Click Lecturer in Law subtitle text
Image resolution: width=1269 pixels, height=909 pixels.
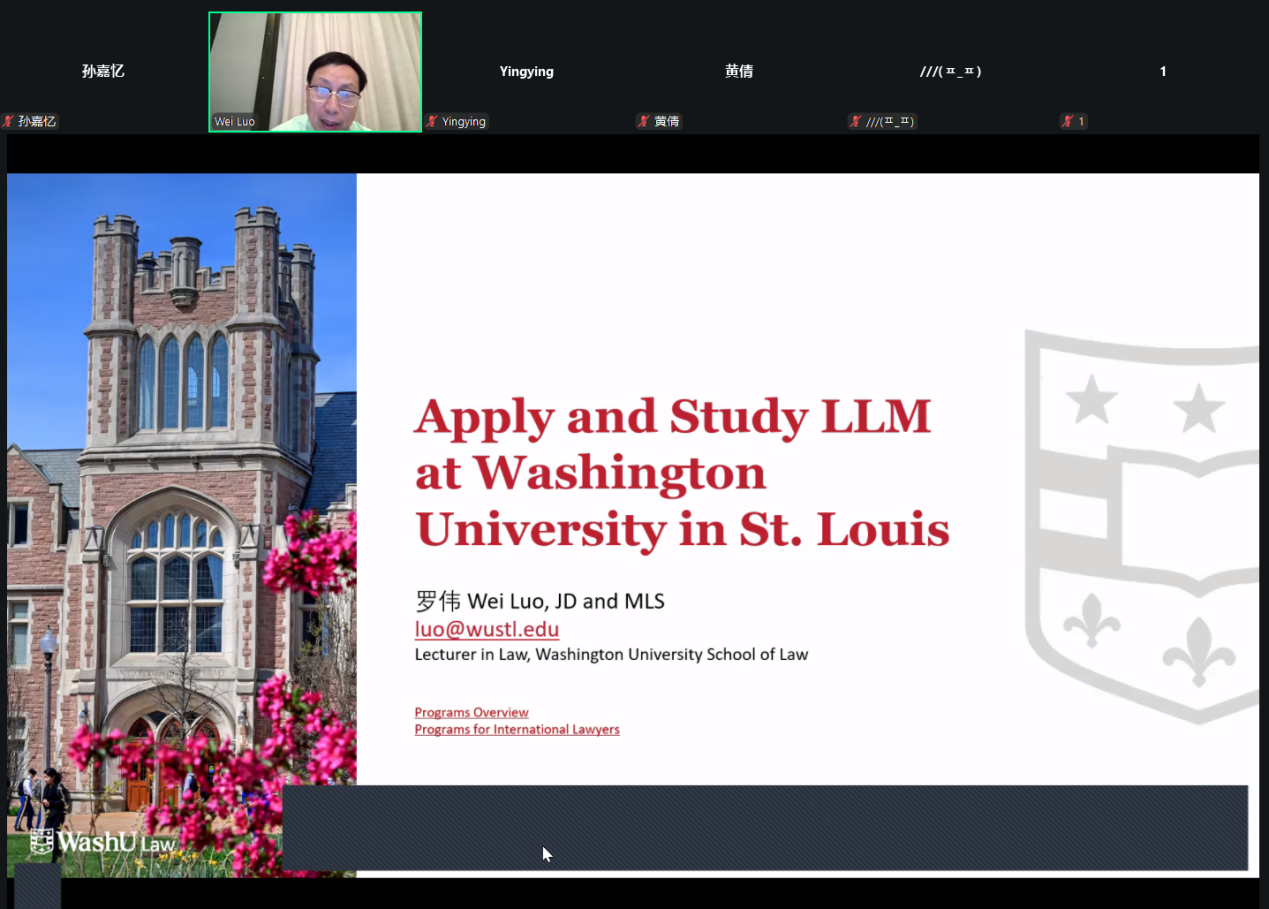coord(611,655)
